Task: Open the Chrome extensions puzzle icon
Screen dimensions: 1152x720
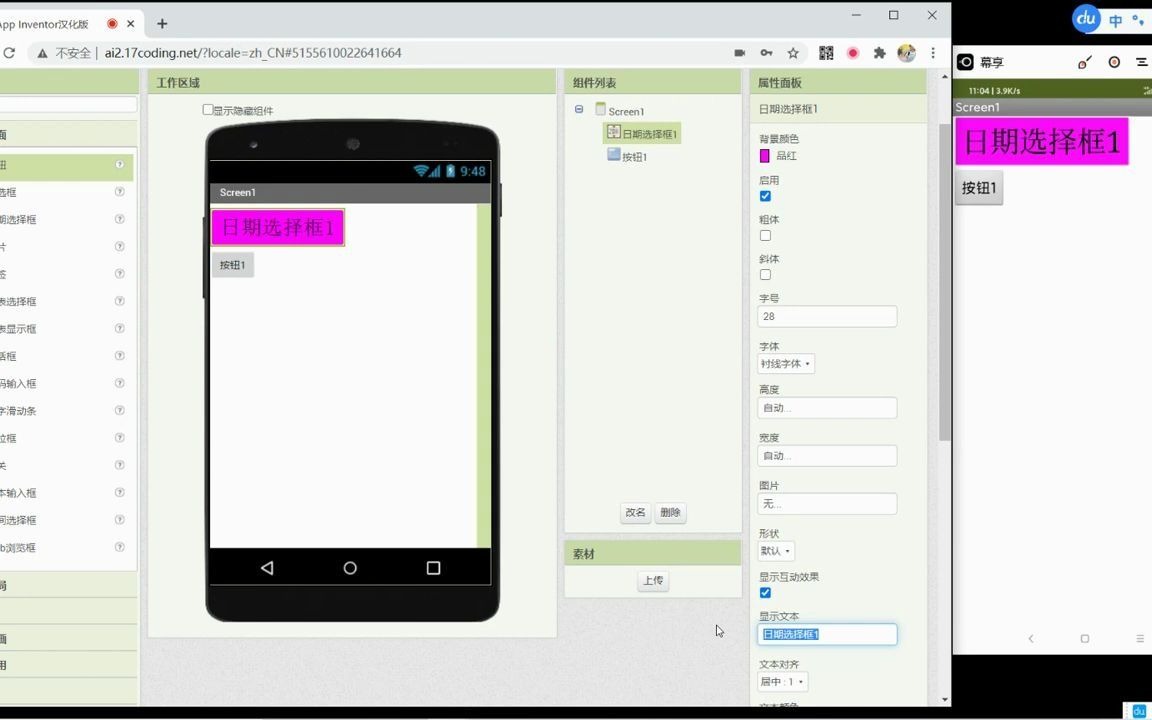Action: click(879, 53)
